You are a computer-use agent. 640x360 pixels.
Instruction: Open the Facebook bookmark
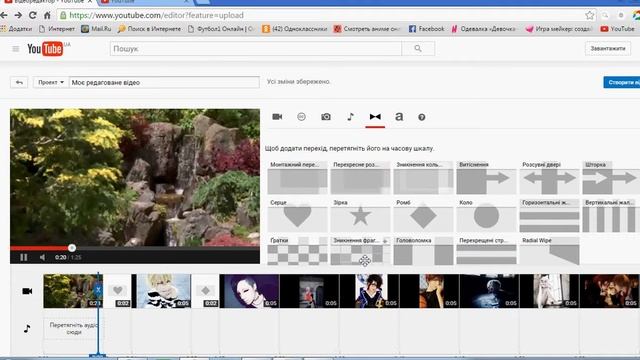[427, 29]
